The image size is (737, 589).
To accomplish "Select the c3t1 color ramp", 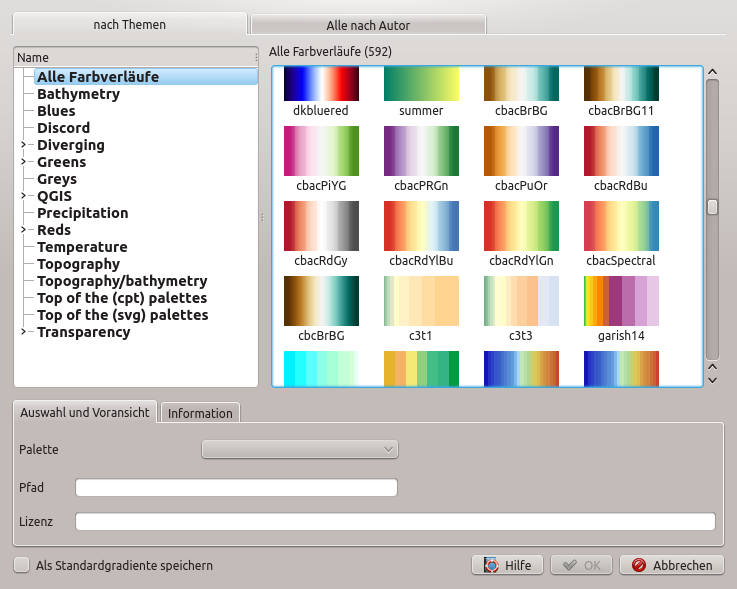I will point(421,301).
